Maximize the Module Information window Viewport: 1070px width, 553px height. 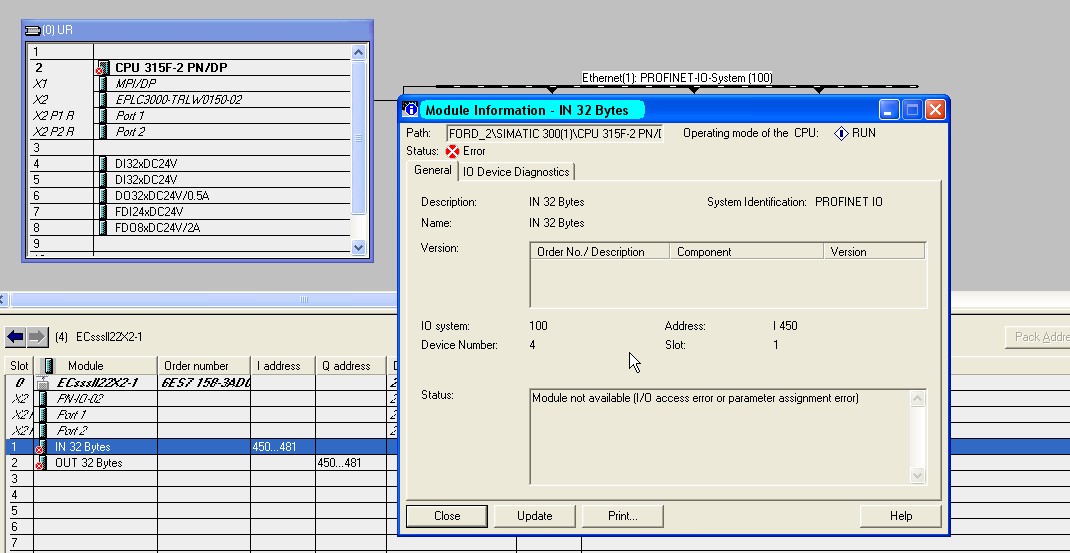tap(912, 109)
